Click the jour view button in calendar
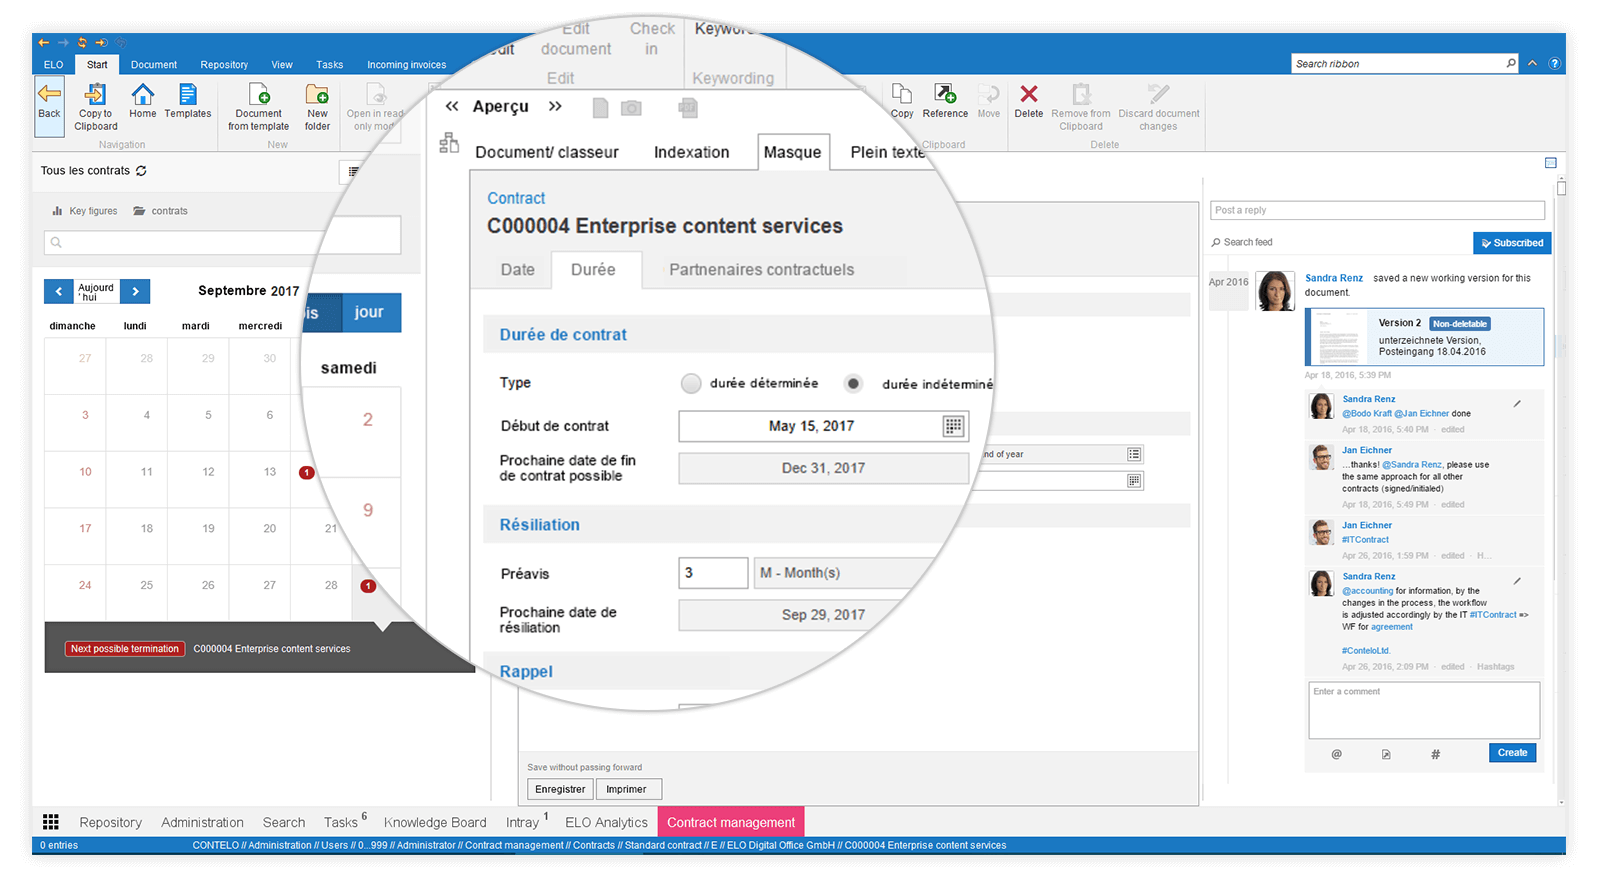The width and height of the screenshot is (1600, 888). tap(369, 312)
